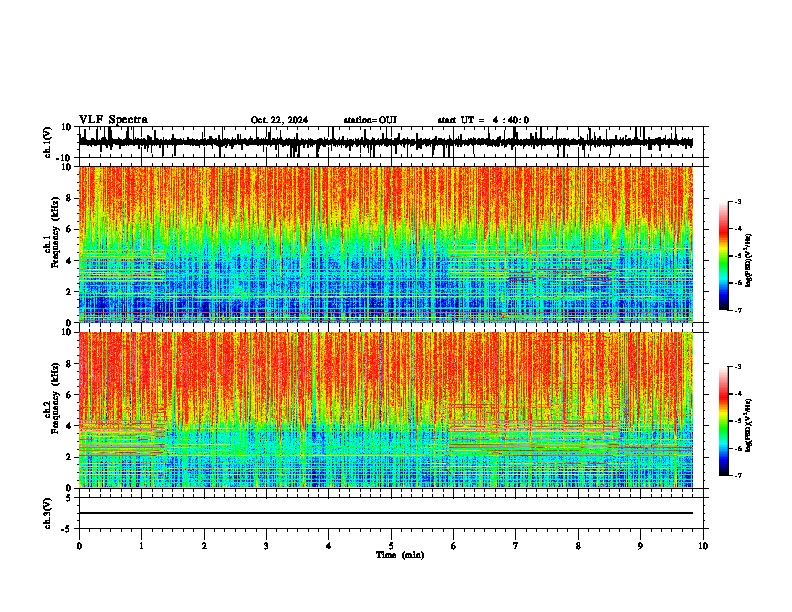Click time axis tick label '0'
Screen dimensions: 792x612
coord(79,545)
